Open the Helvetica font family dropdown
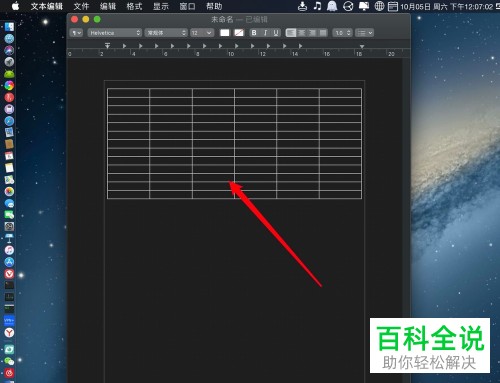The image size is (500, 383). pos(115,33)
